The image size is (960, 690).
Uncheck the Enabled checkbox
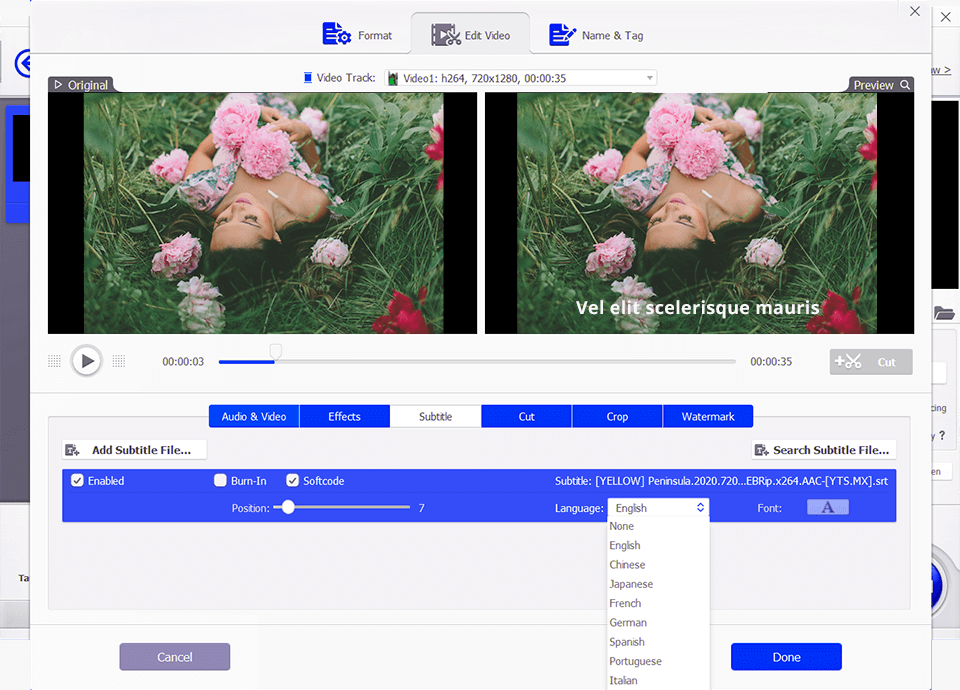pos(77,481)
